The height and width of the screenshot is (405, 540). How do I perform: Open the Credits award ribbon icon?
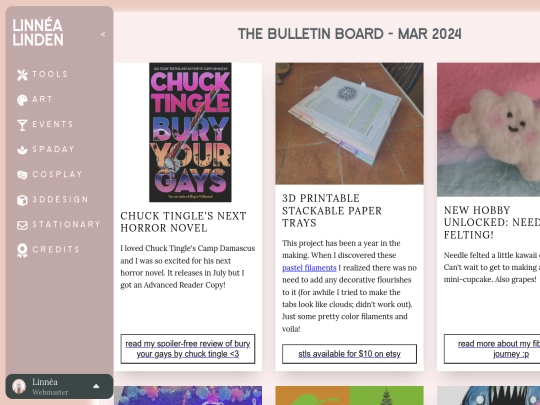pos(22,250)
